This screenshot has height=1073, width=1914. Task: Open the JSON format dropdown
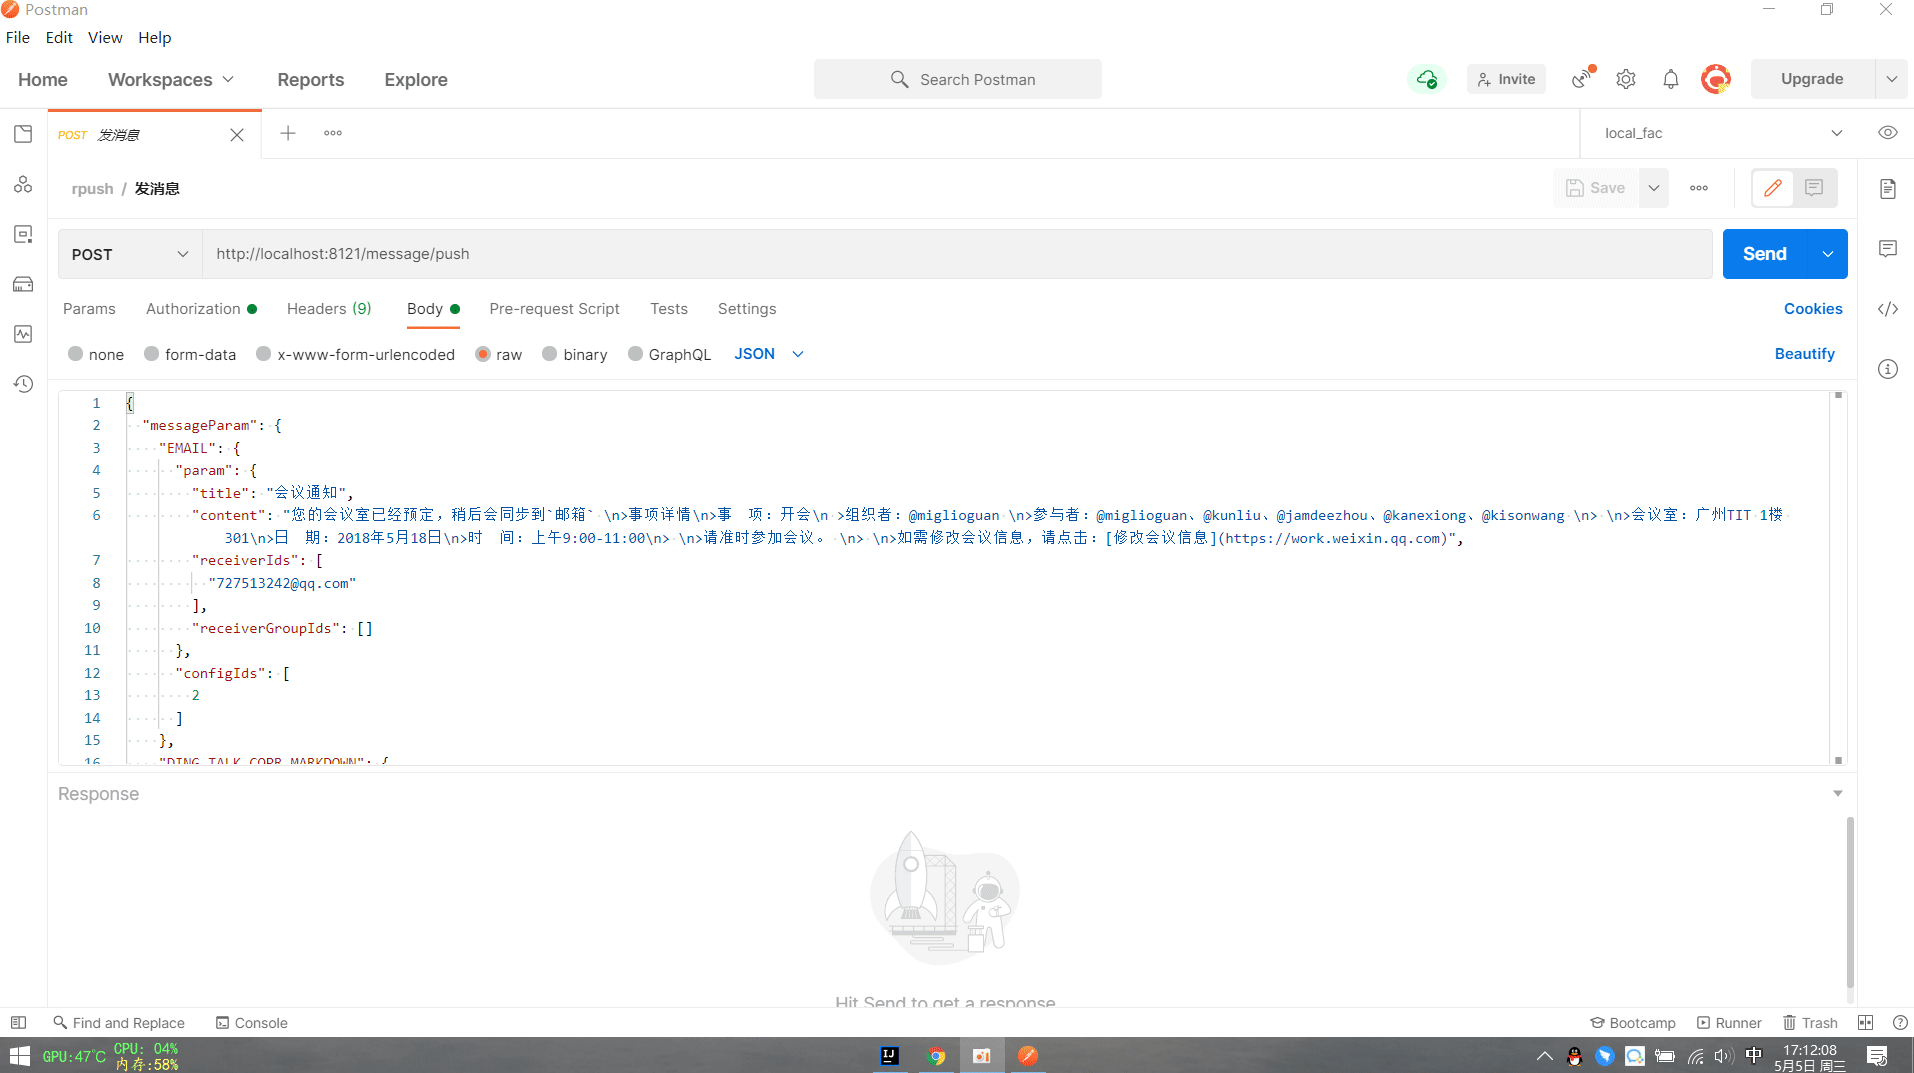coord(769,354)
